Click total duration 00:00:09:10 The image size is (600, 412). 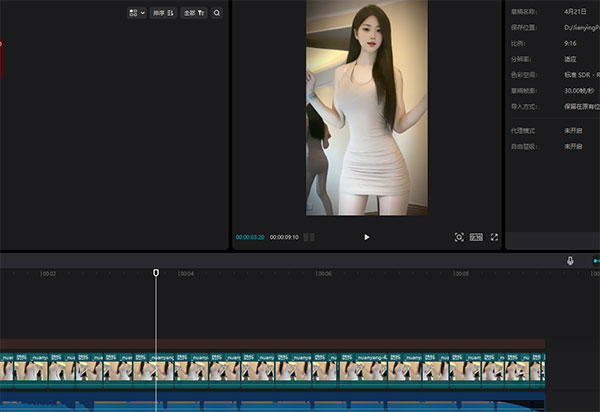(284, 237)
